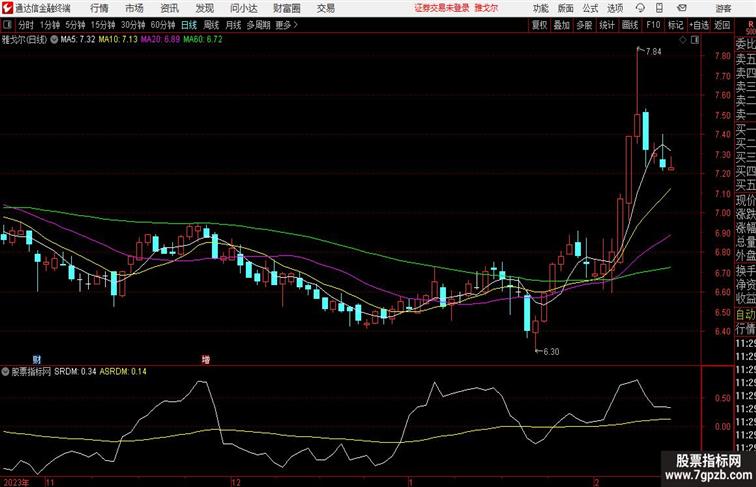Image resolution: width=756 pixels, height=487 pixels.
Task: Click the MA5: 7.32 value label
Action: pyautogui.click(x=78, y=40)
